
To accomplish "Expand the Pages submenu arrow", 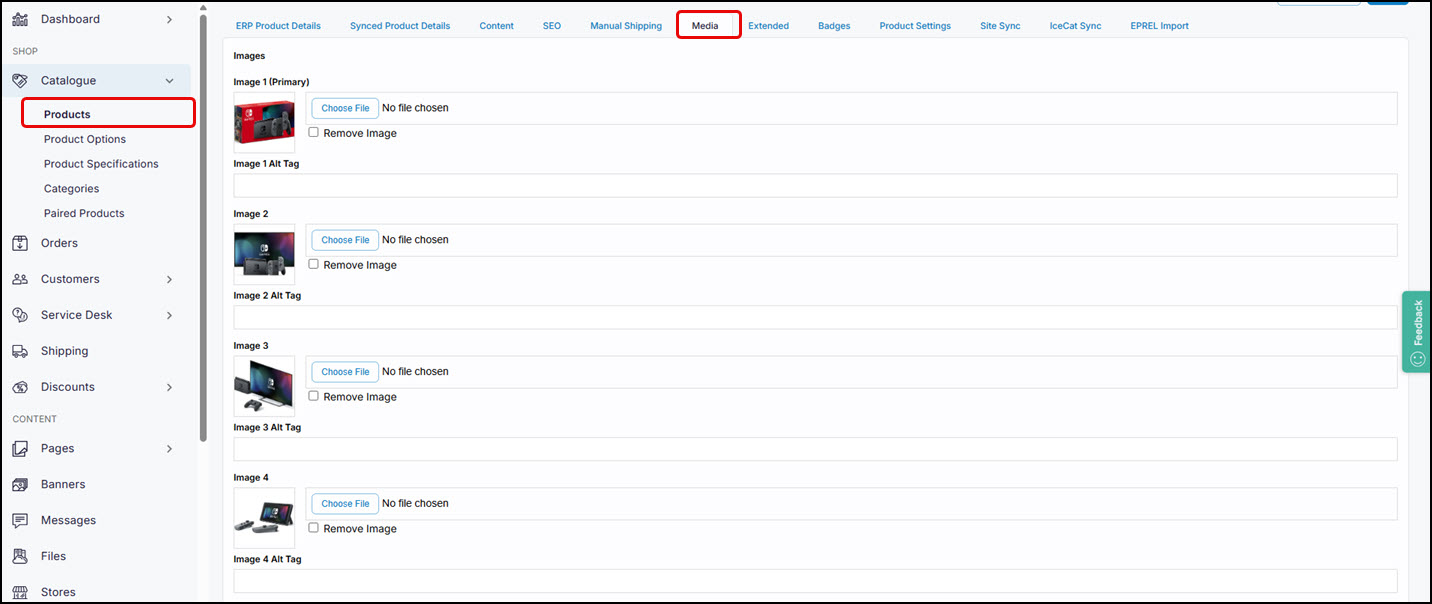I will [x=169, y=449].
